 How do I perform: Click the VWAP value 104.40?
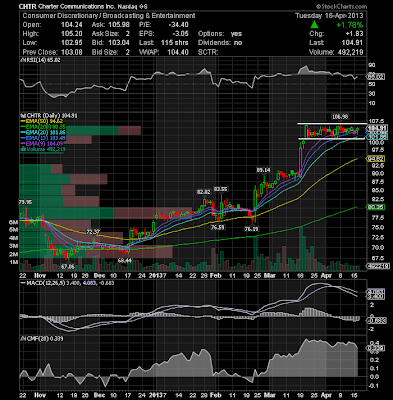click(178, 52)
